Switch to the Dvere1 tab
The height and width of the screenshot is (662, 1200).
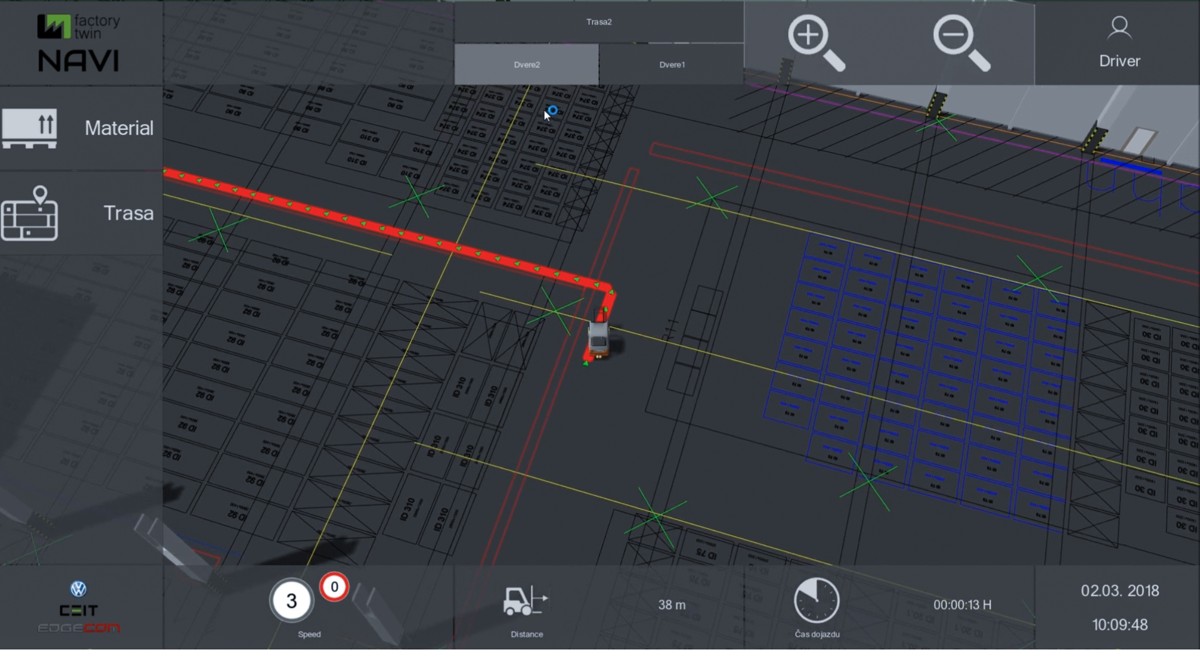[x=672, y=64]
